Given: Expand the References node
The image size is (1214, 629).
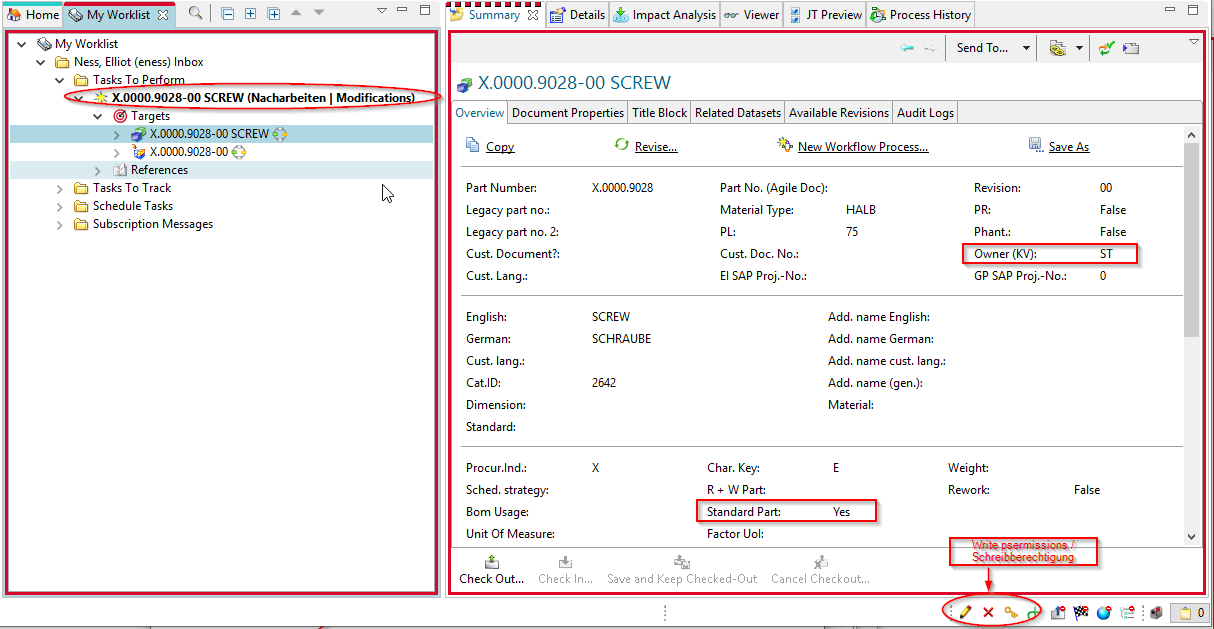Looking at the screenshot, I should coord(98,170).
